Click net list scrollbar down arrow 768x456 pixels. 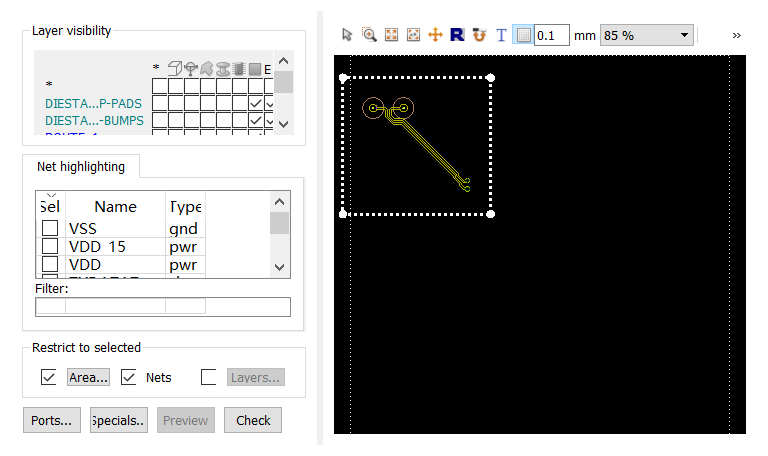click(279, 267)
